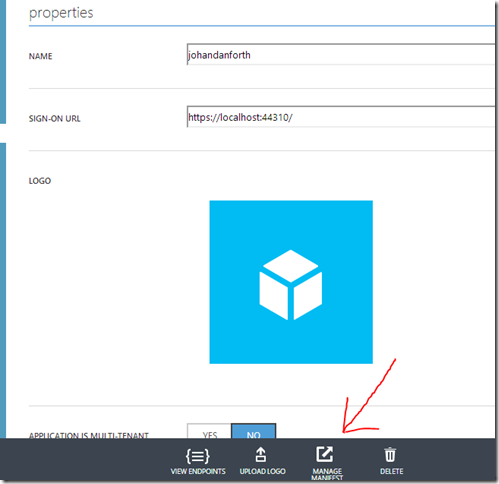
Task: Click the LOGO label text
Action: [40, 181]
